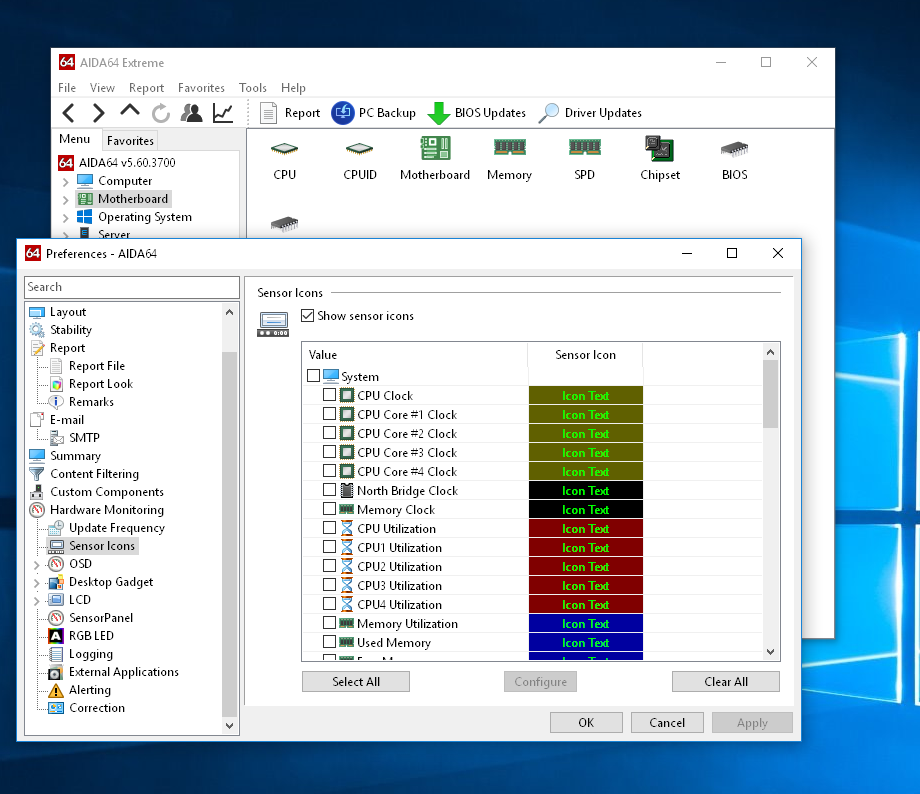The image size is (920, 794).
Task: Navigate up one level in AIDA64 toolbar
Action: coord(130,111)
